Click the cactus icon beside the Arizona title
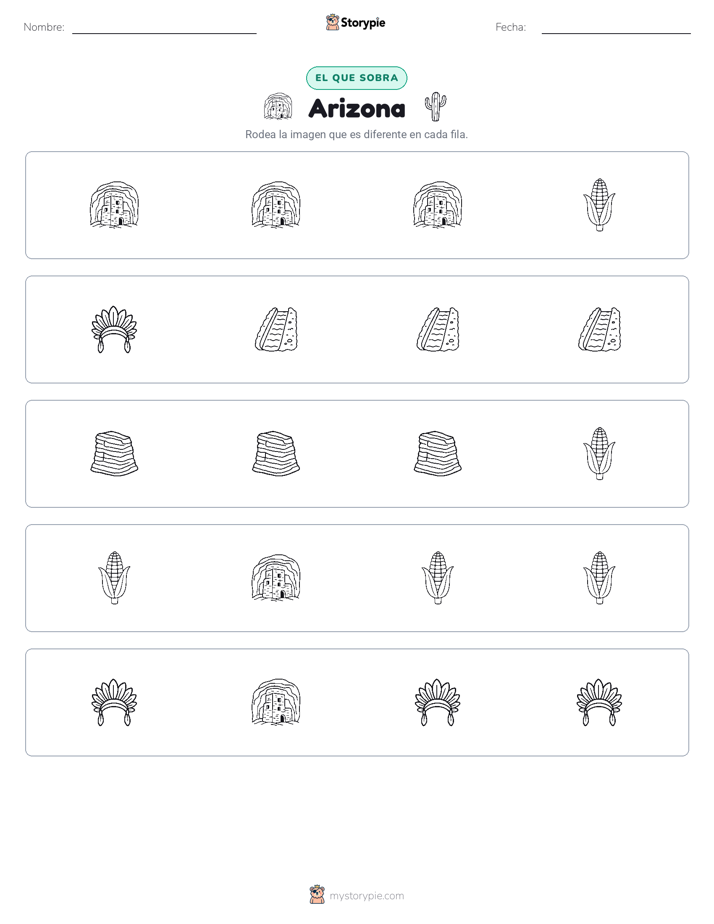Viewport: 714px width, 924px height. 435,107
